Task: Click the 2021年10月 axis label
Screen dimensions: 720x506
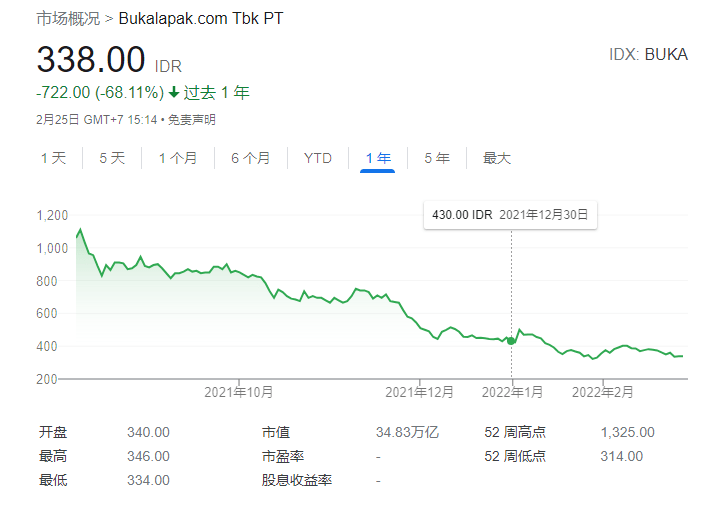Action: pos(238,392)
